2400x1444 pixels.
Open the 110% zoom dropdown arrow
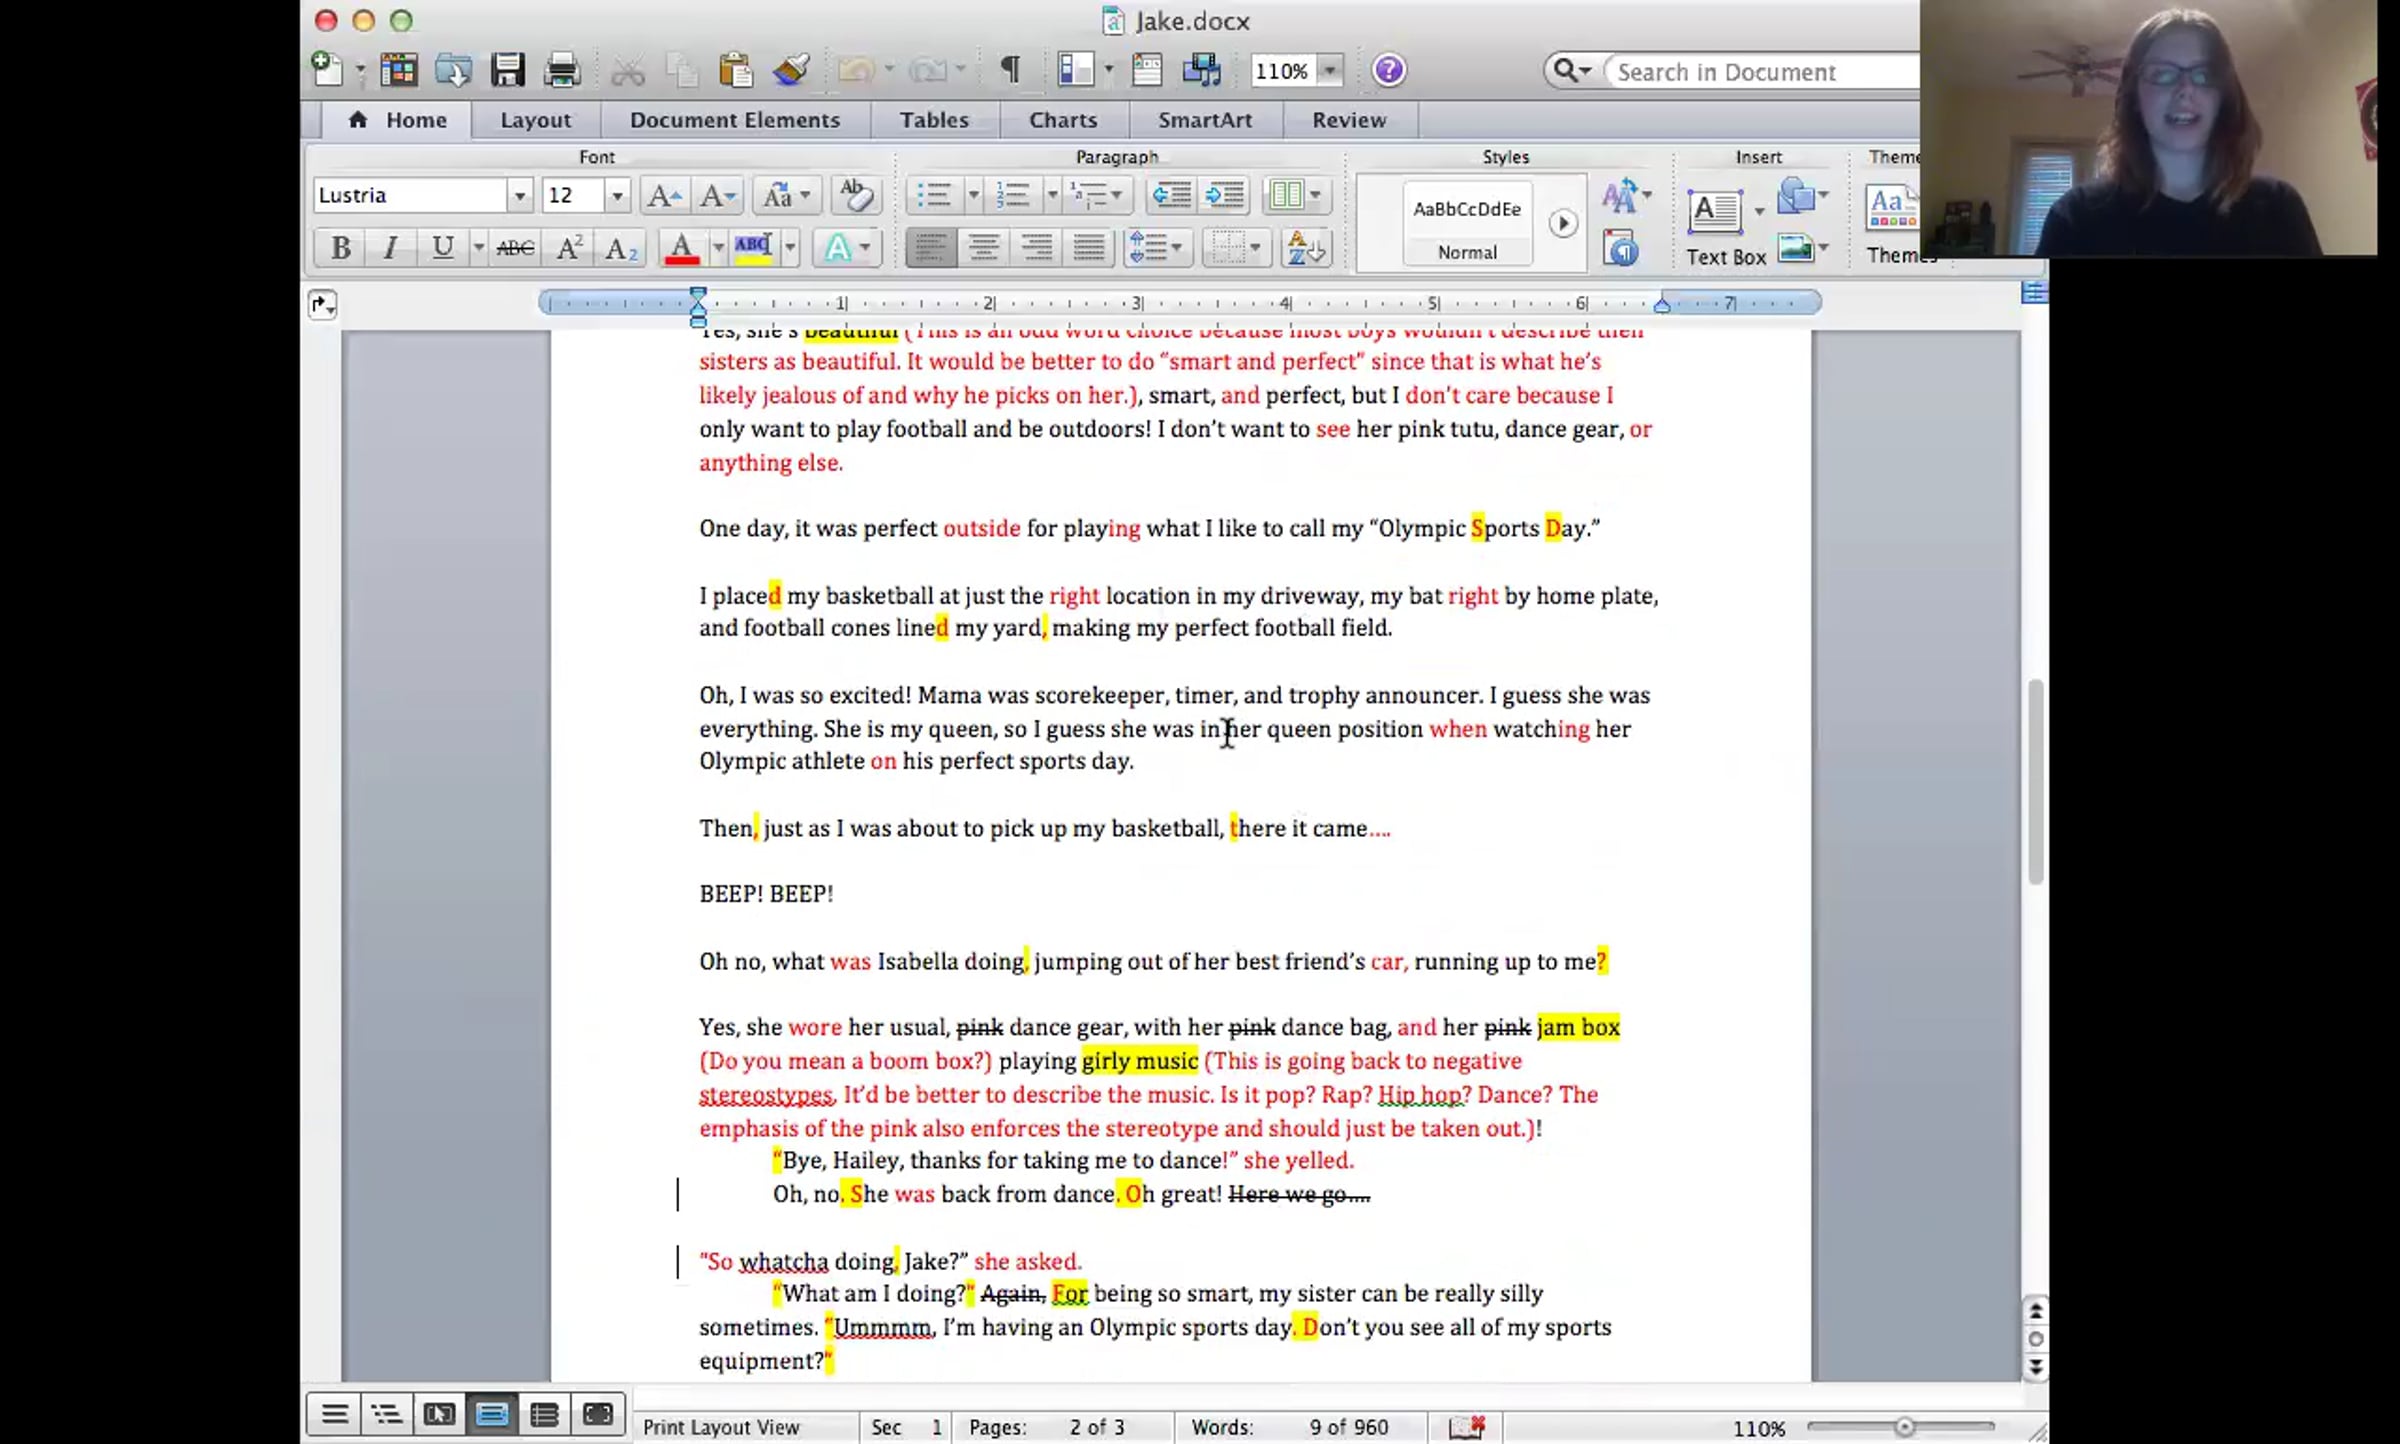tap(1329, 71)
